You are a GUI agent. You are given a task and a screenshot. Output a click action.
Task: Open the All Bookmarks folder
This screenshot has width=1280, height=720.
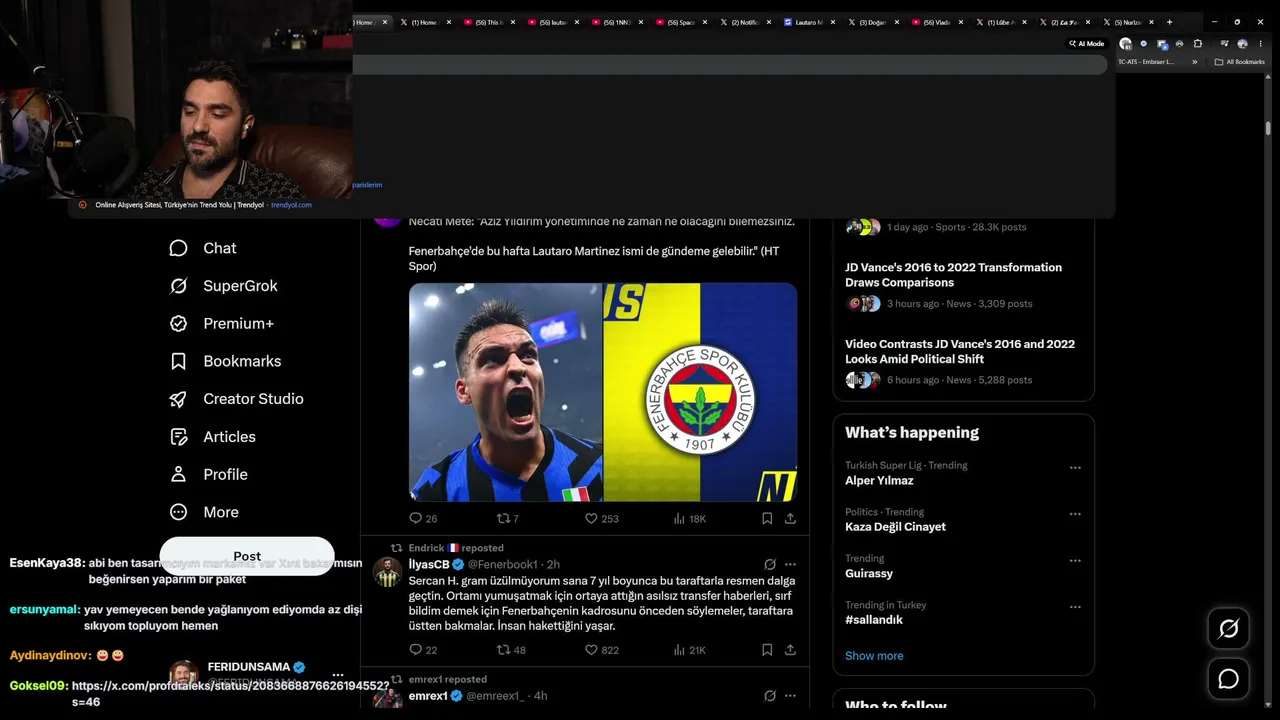[1240, 62]
